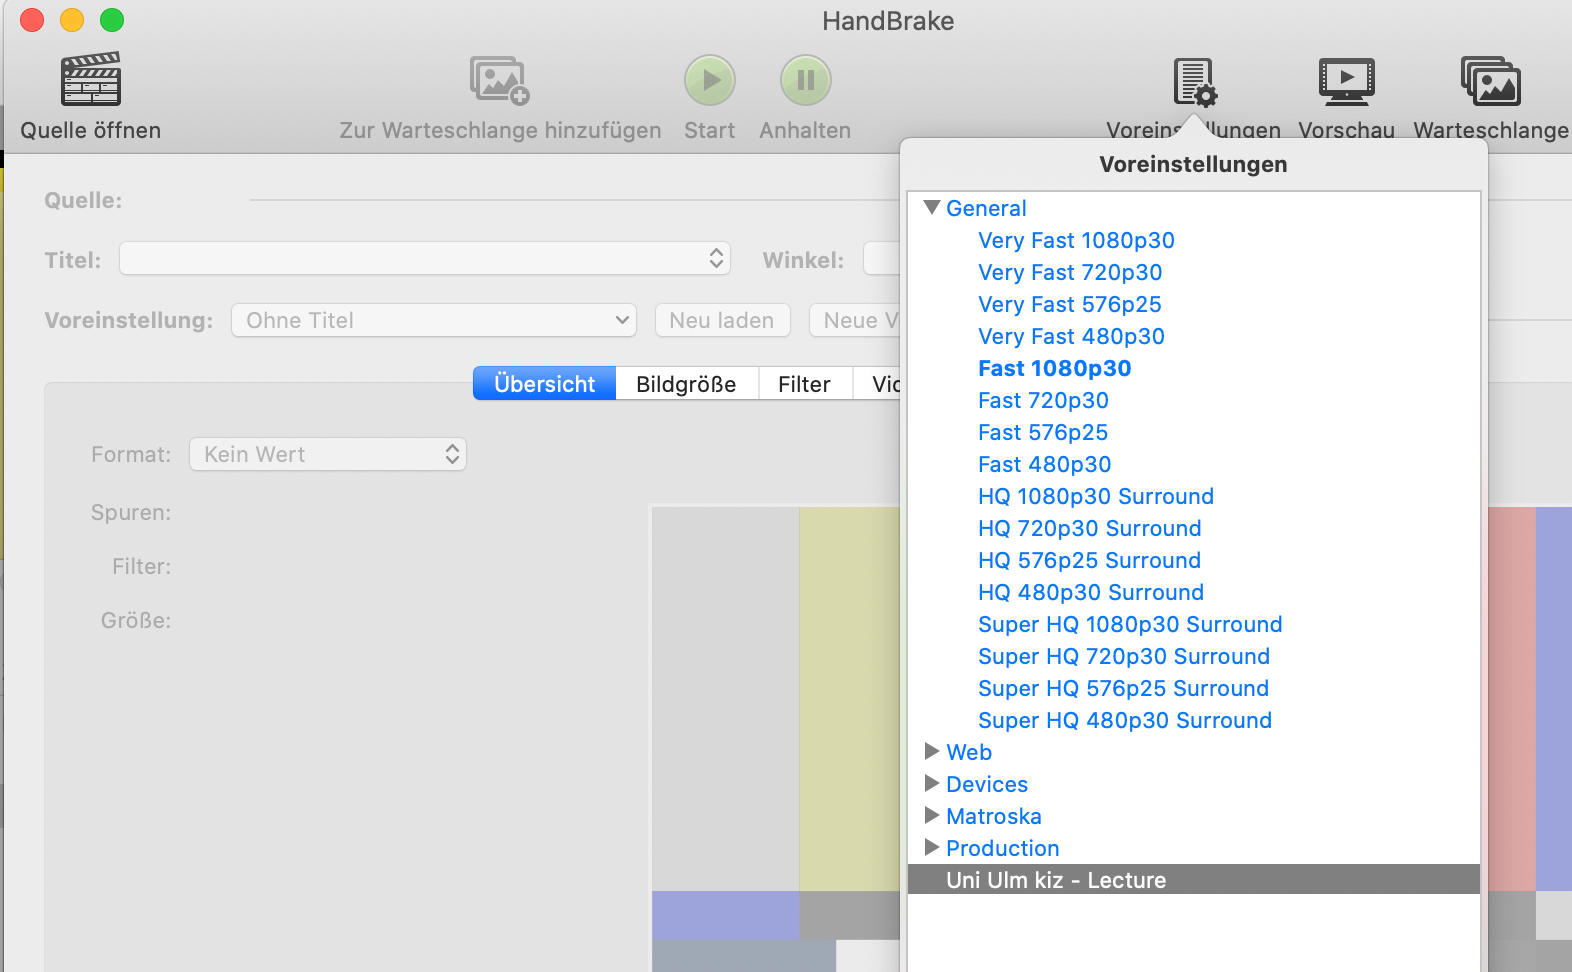The height and width of the screenshot is (972, 1572).
Task: Select Very Fast 1080p30 preset
Action: point(1076,240)
